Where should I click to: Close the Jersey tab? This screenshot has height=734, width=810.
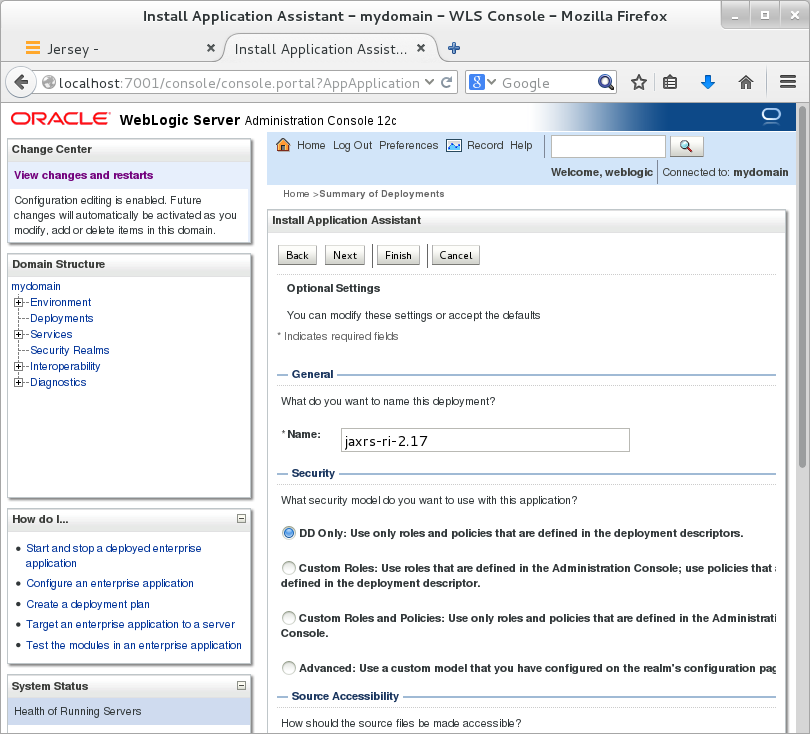211,48
